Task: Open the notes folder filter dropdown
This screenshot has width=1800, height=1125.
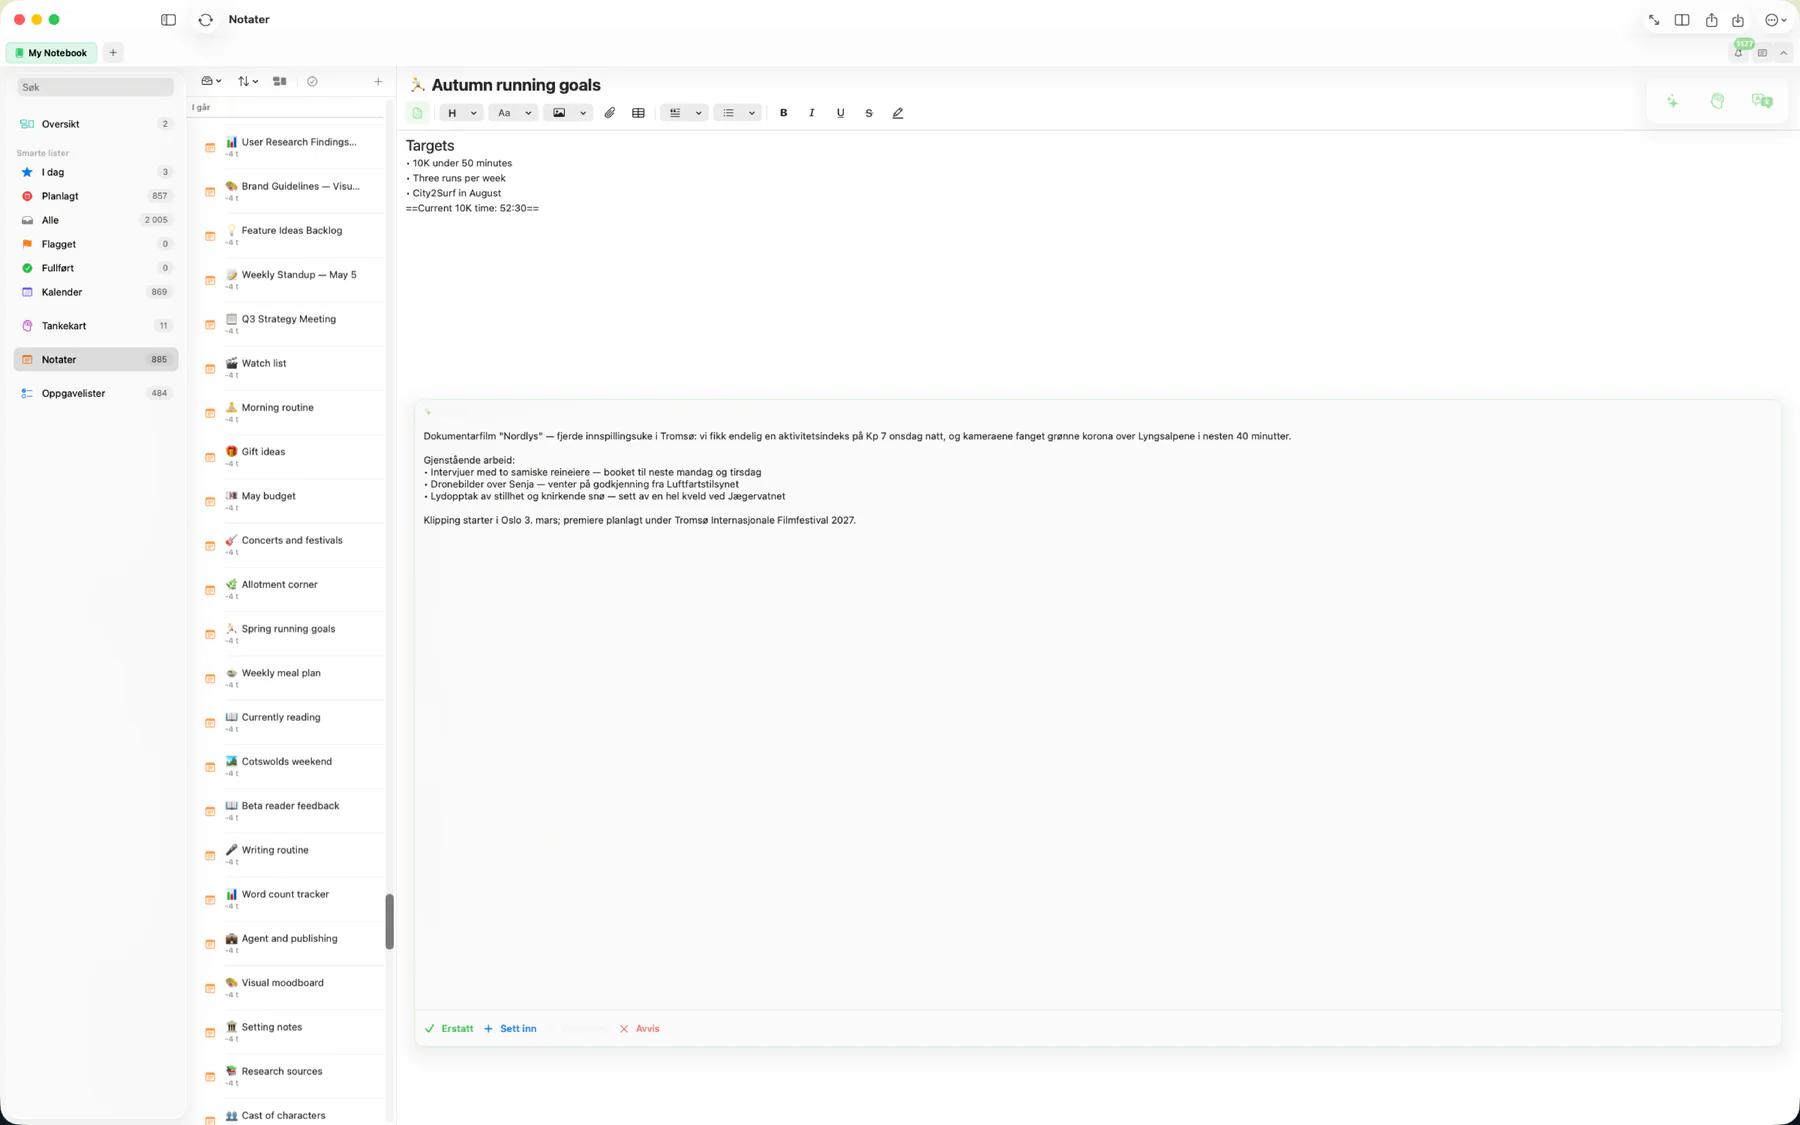Action: tap(211, 81)
